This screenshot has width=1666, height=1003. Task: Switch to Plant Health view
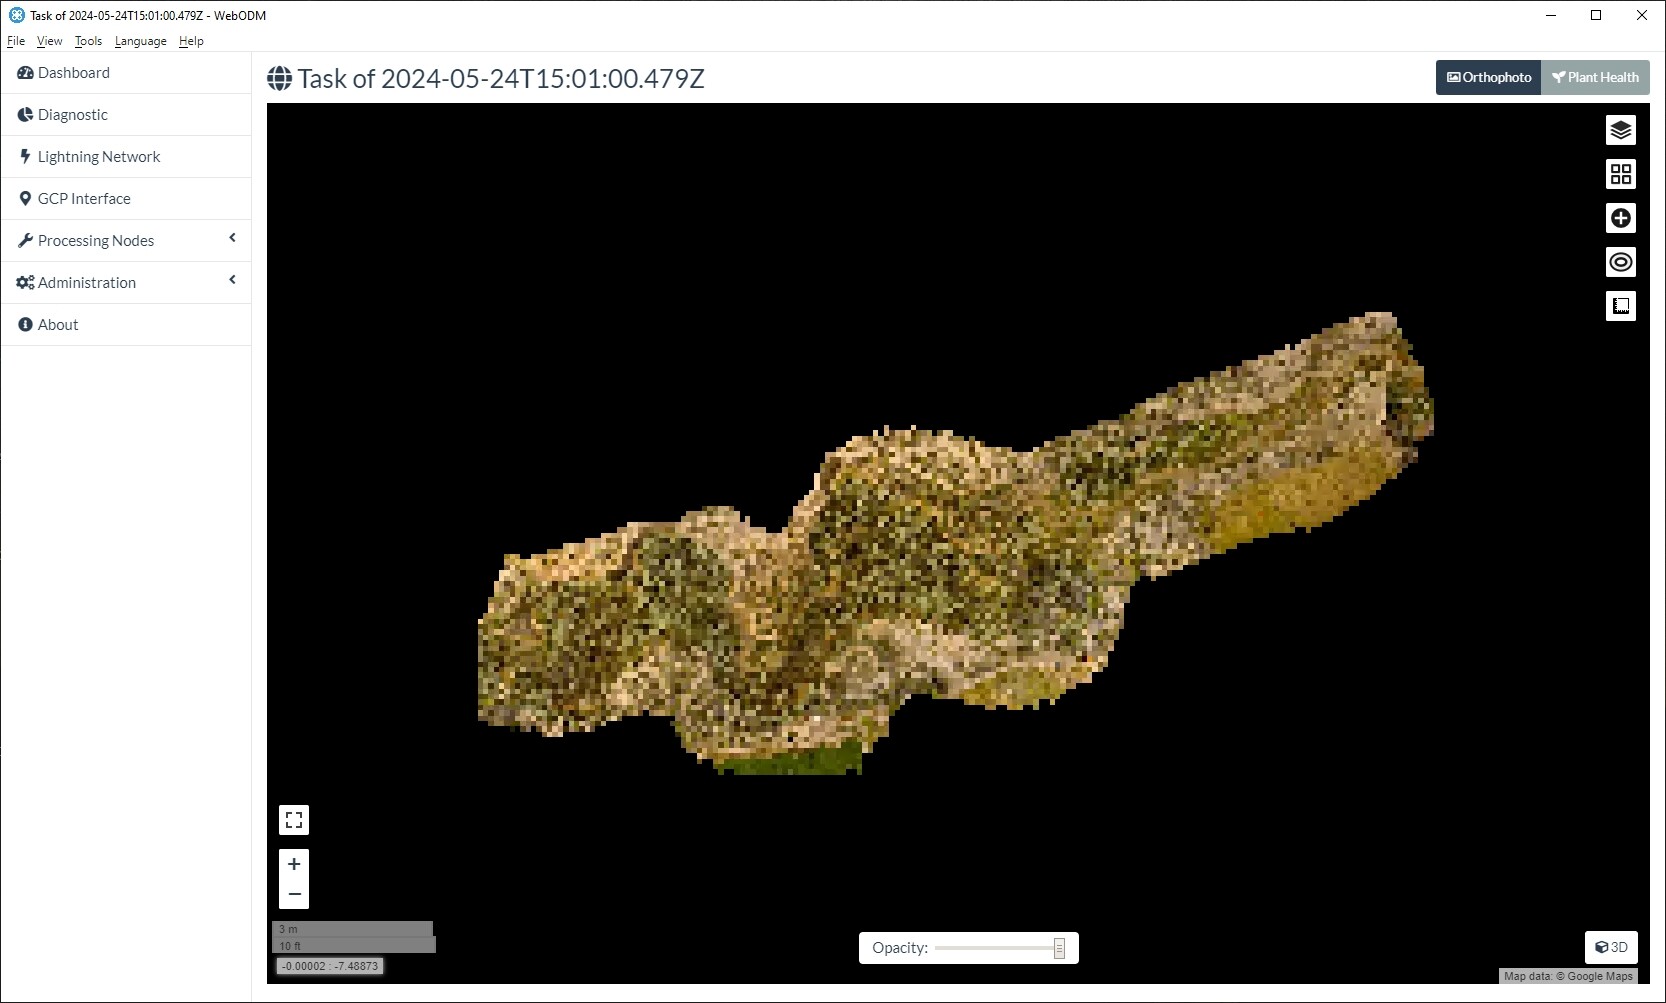tap(1595, 77)
